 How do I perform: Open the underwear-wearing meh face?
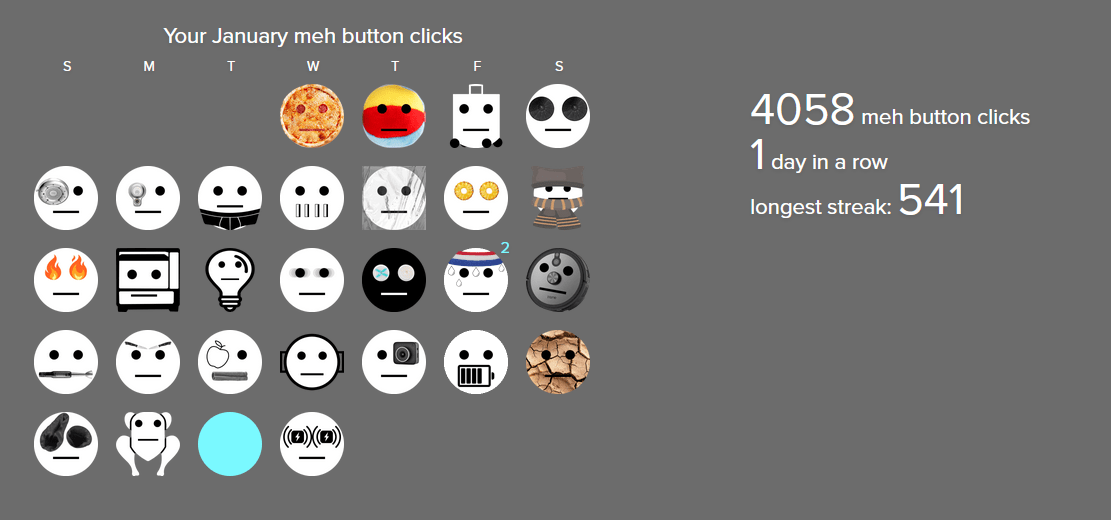230,198
